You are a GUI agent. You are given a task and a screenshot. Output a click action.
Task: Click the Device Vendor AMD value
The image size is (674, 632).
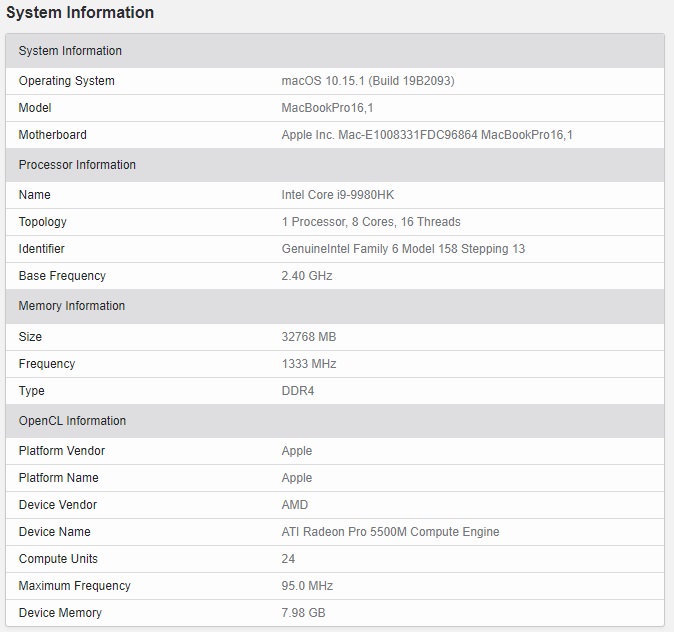point(295,505)
